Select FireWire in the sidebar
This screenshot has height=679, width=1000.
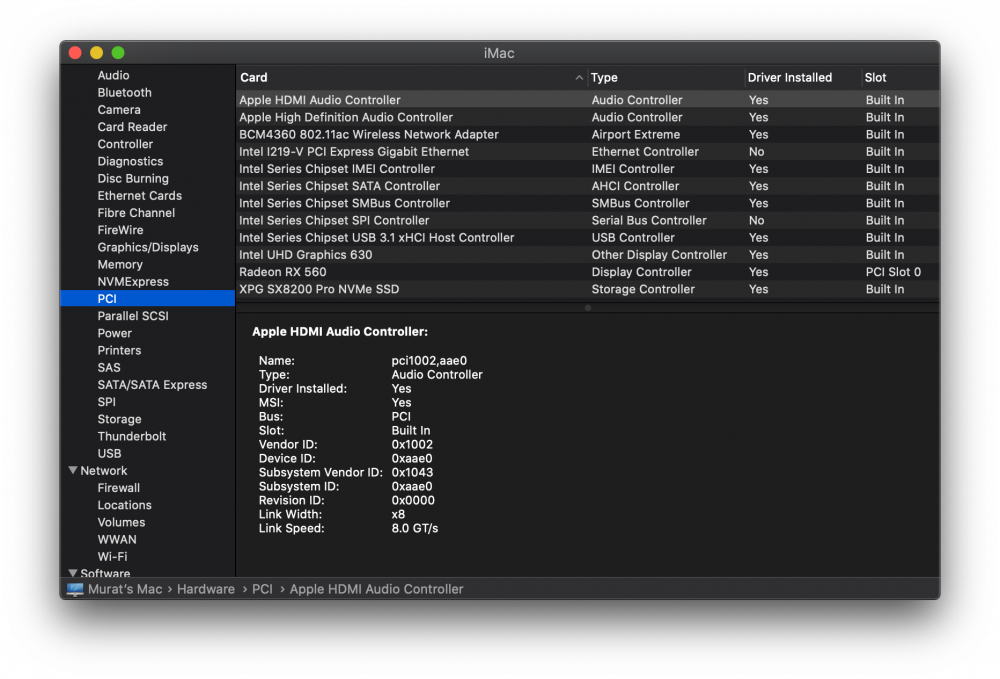(x=120, y=230)
